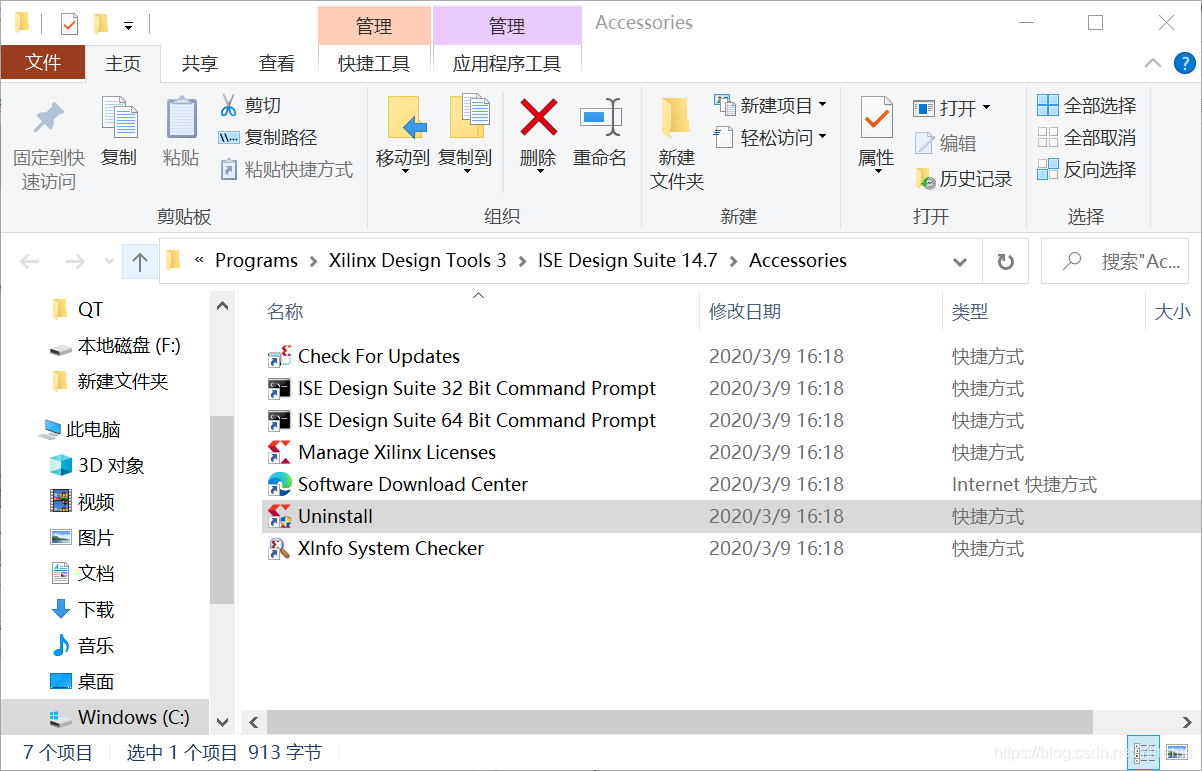This screenshot has width=1202, height=771.
Task: Open Help with the question mark icon
Action: (x=1184, y=63)
